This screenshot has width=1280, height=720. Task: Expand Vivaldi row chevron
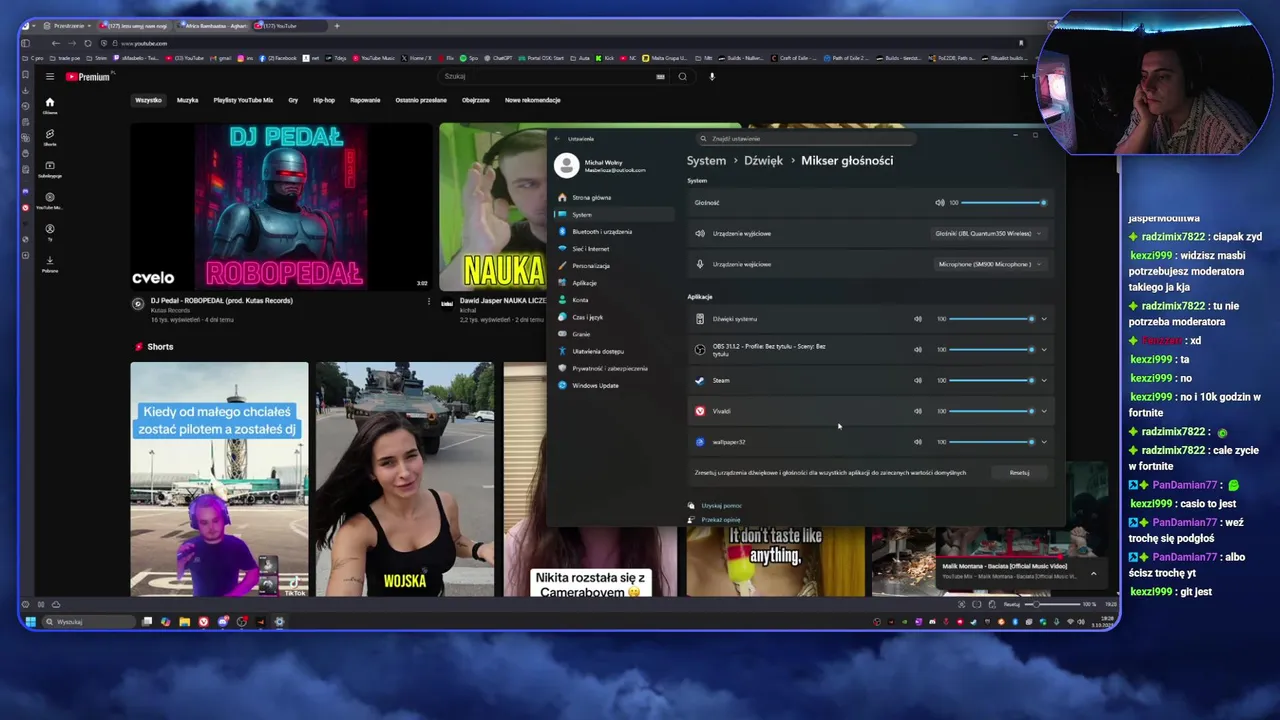(x=1044, y=411)
